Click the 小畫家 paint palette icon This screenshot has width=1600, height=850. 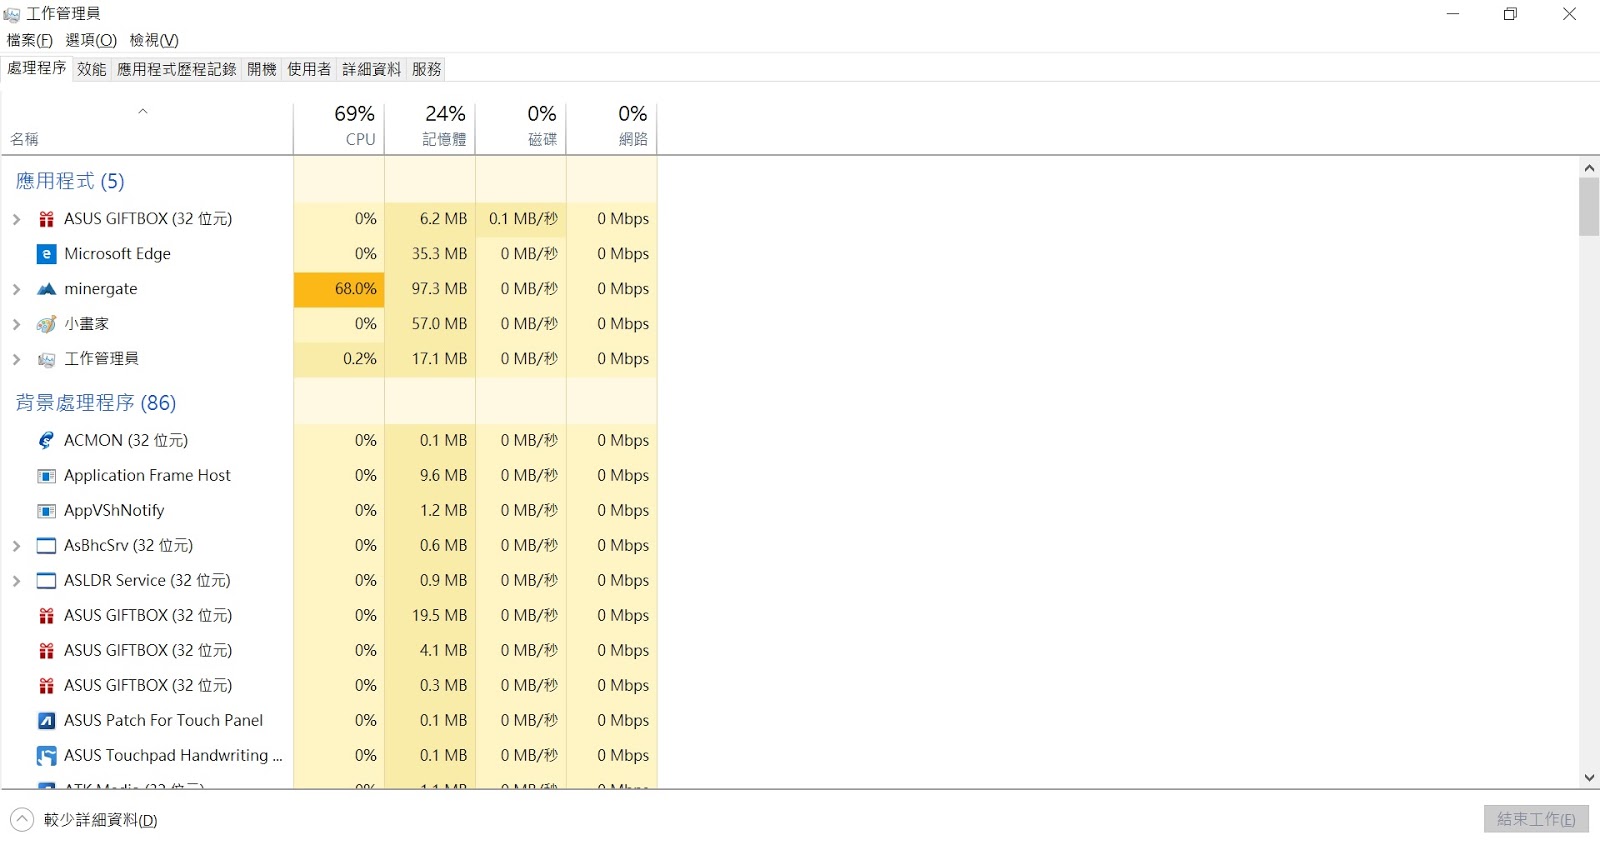(x=46, y=324)
